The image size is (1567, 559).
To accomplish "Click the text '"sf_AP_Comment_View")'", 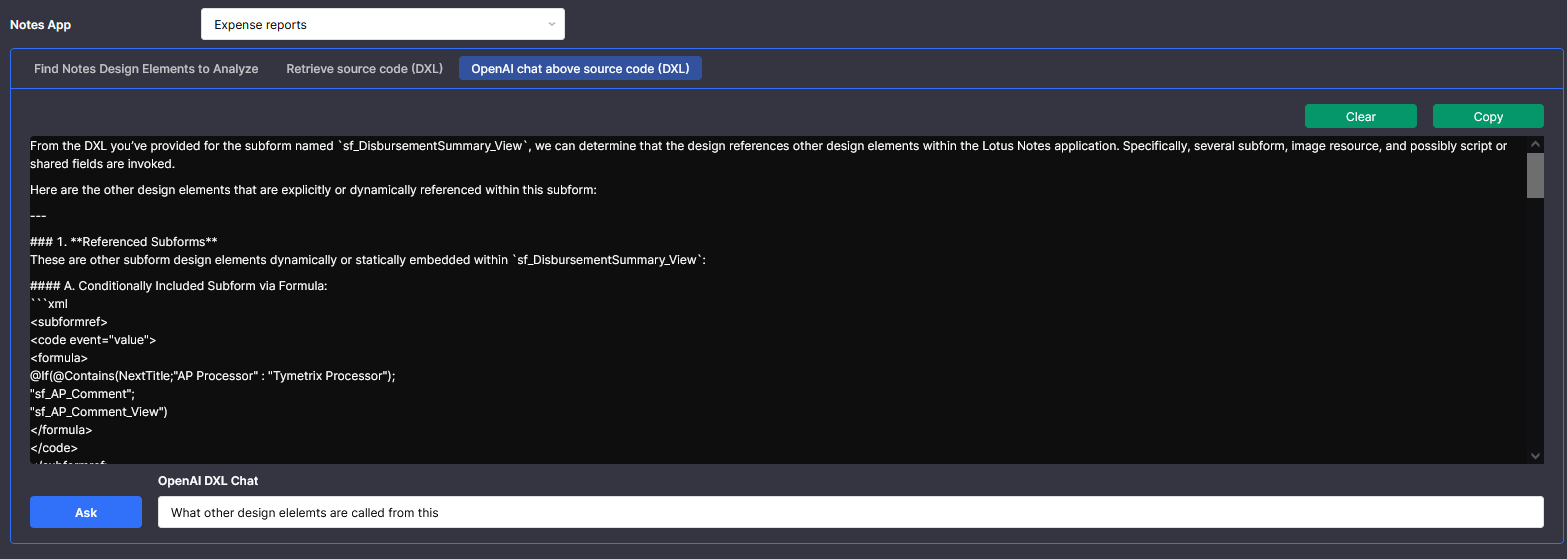I will (99, 412).
